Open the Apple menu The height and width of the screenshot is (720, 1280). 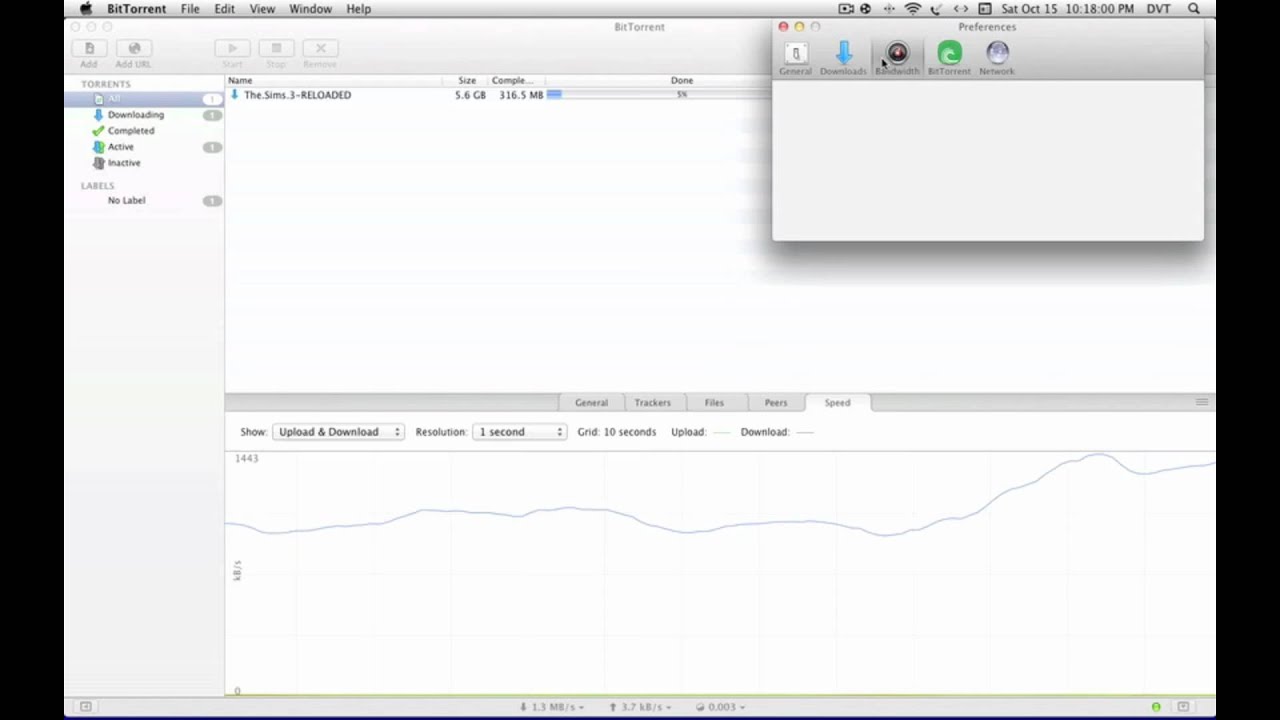[86, 9]
